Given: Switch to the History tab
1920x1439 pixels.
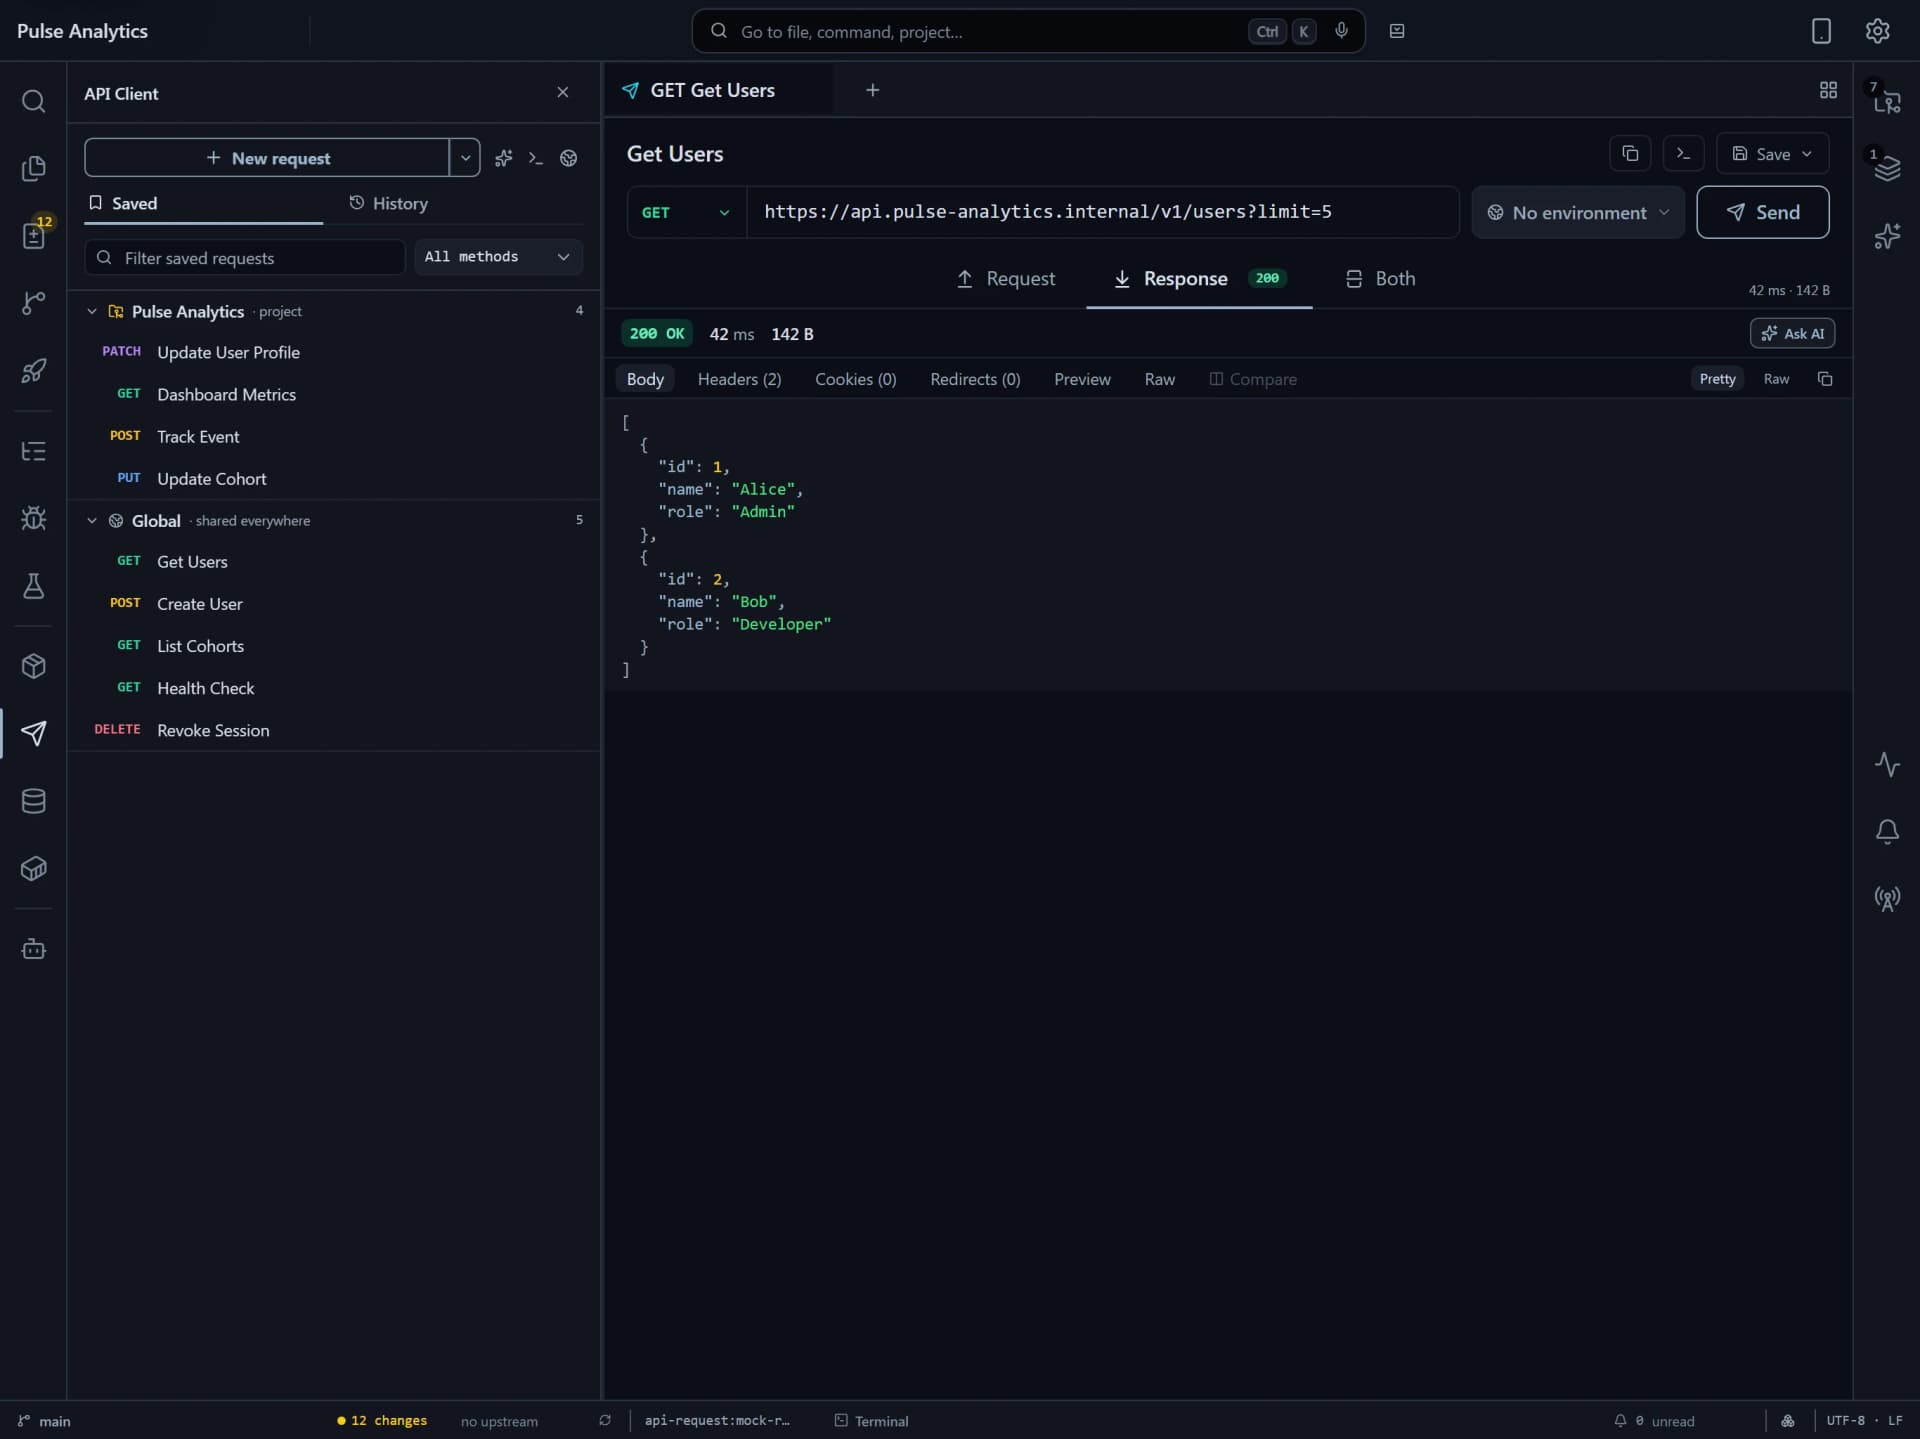Looking at the screenshot, I should (x=388, y=203).
